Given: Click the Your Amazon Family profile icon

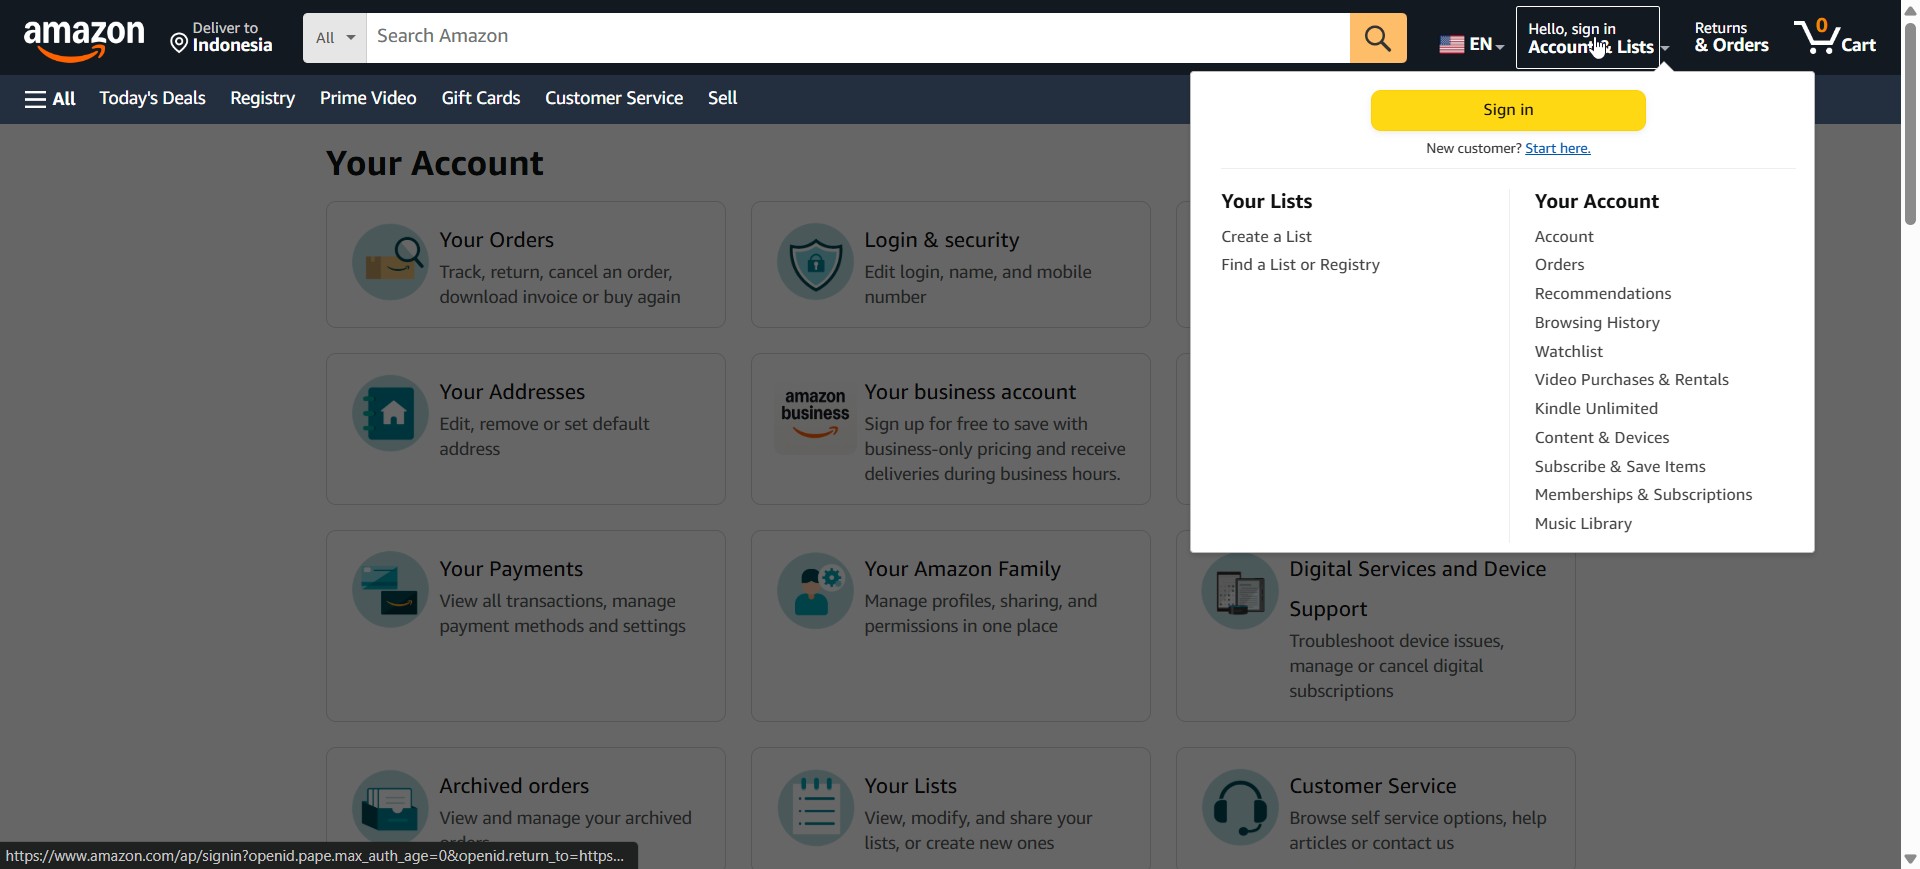Looking at the screenshot, I should click(x=815, y=590).
